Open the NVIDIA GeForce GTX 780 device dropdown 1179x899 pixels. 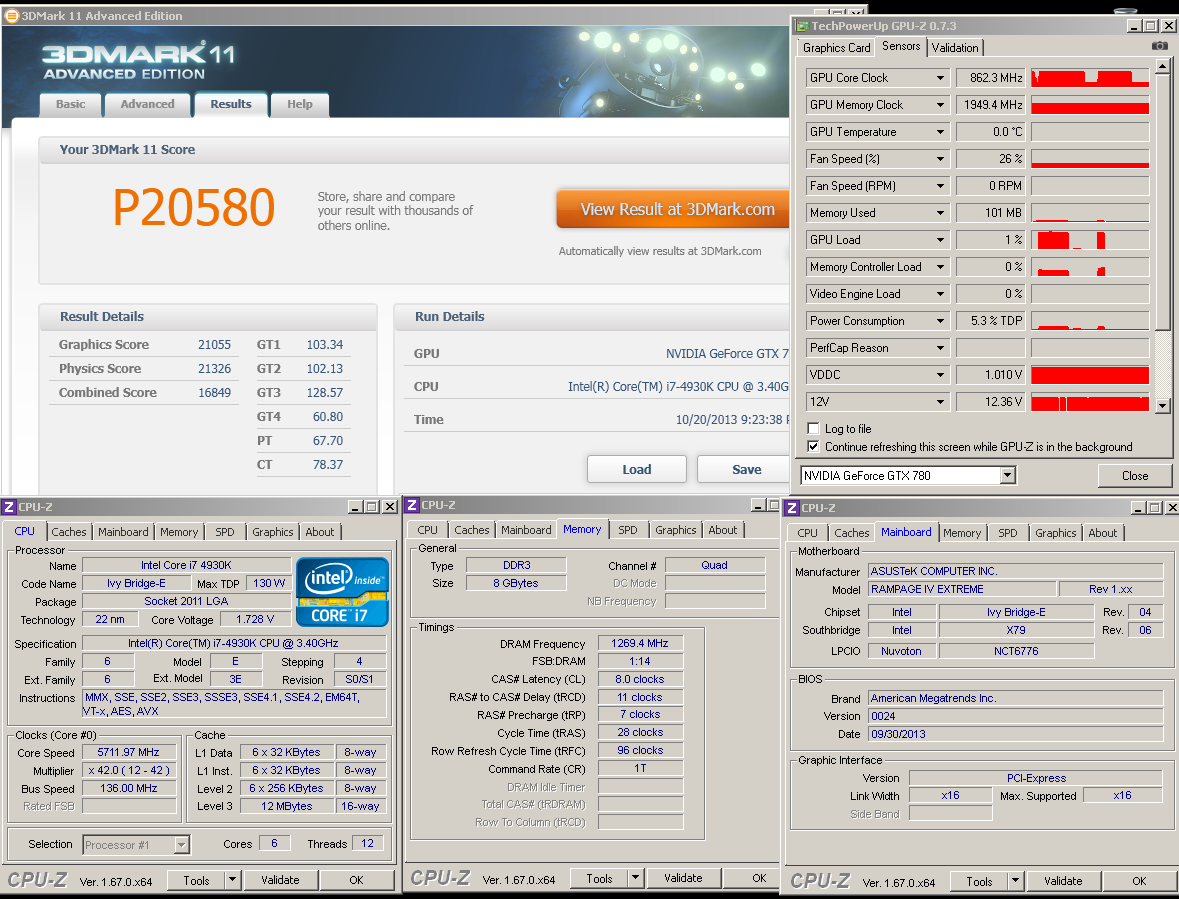click(1007, 476)
